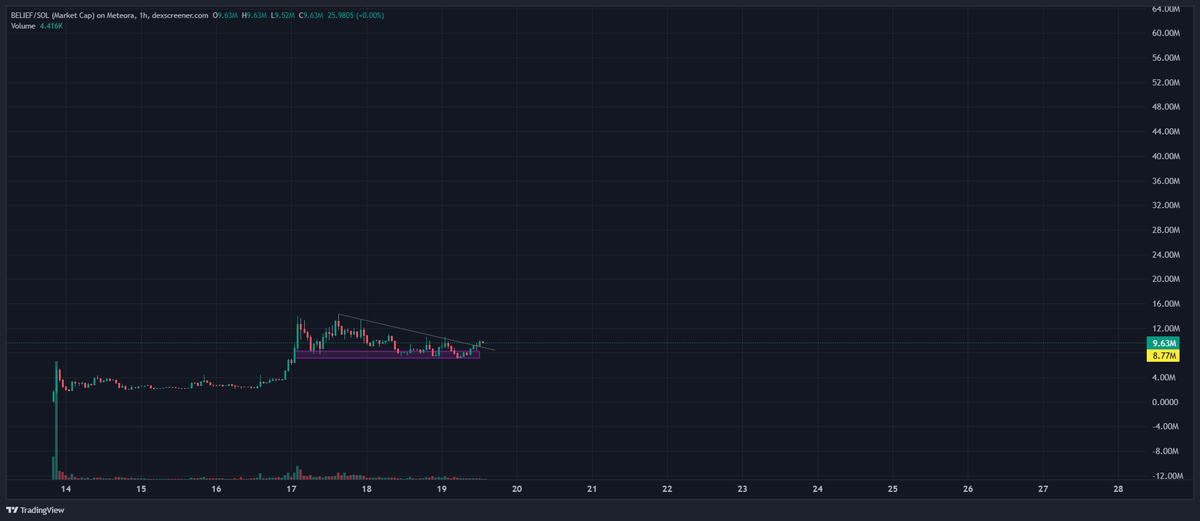Click date 26 on the time axis
The image size is (1200, 521).
click(968, 490)
